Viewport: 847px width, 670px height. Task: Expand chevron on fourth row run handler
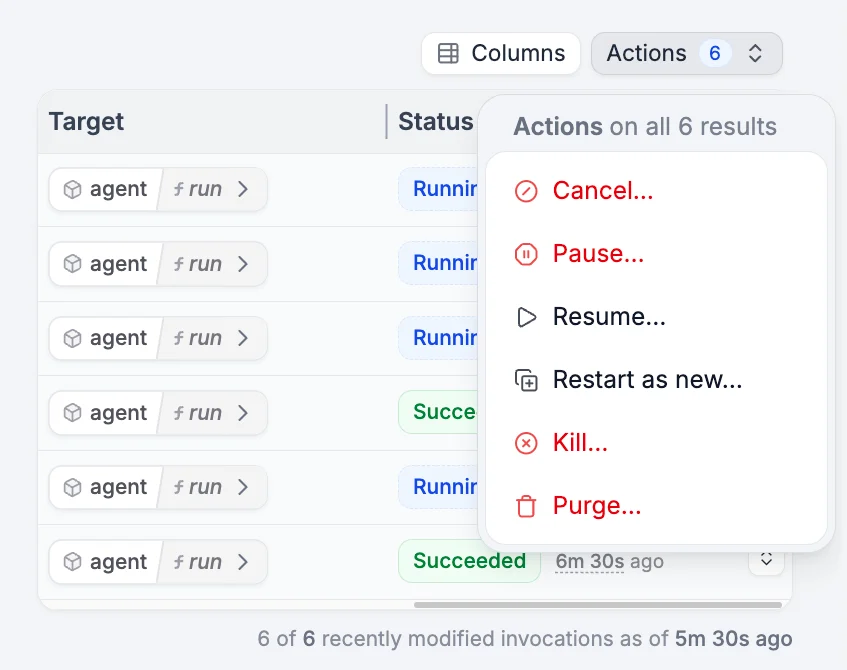243,413
